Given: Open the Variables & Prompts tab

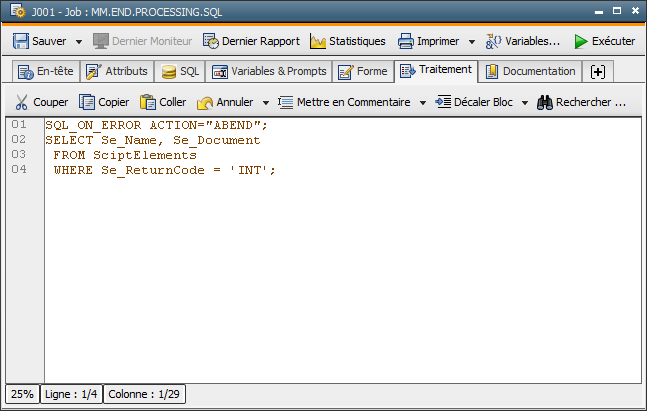Looking at the screenshot, I should coord(269,72).
